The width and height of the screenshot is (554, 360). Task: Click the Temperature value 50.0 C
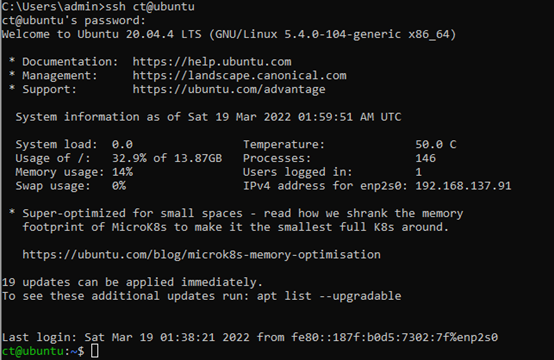click(436, 144)
